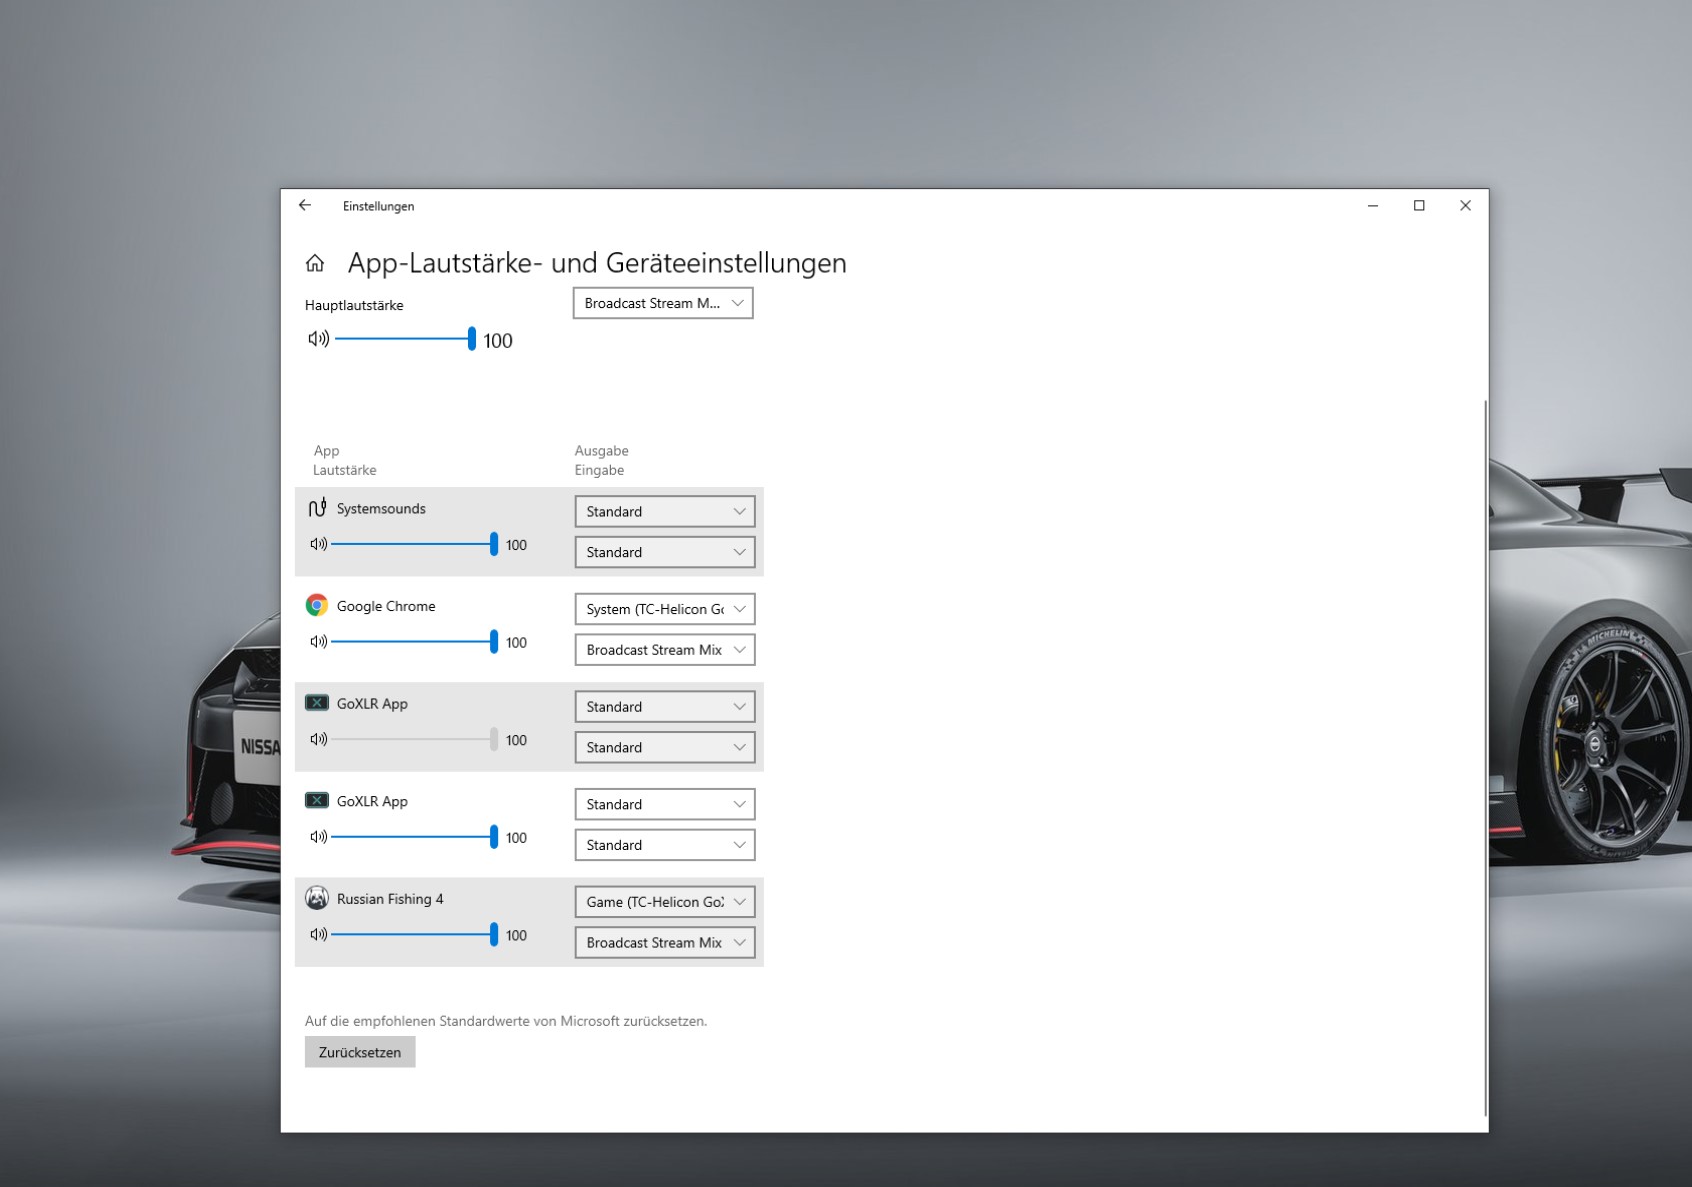This screenshot has height=1187, width=1692.
Task: Open Hauptlautstärke Broadcast Stream output dropdown
Action: pyautogui.click(x=662, y=303)
